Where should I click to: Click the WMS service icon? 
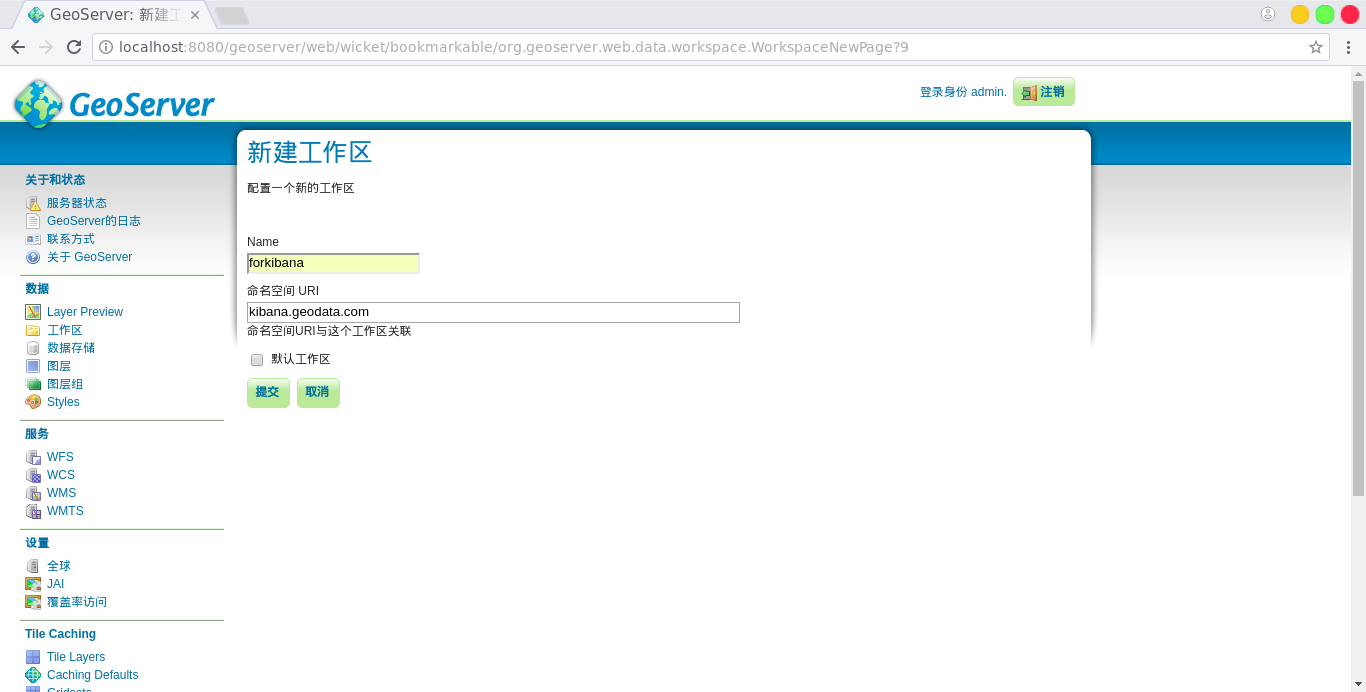point(33,493)
